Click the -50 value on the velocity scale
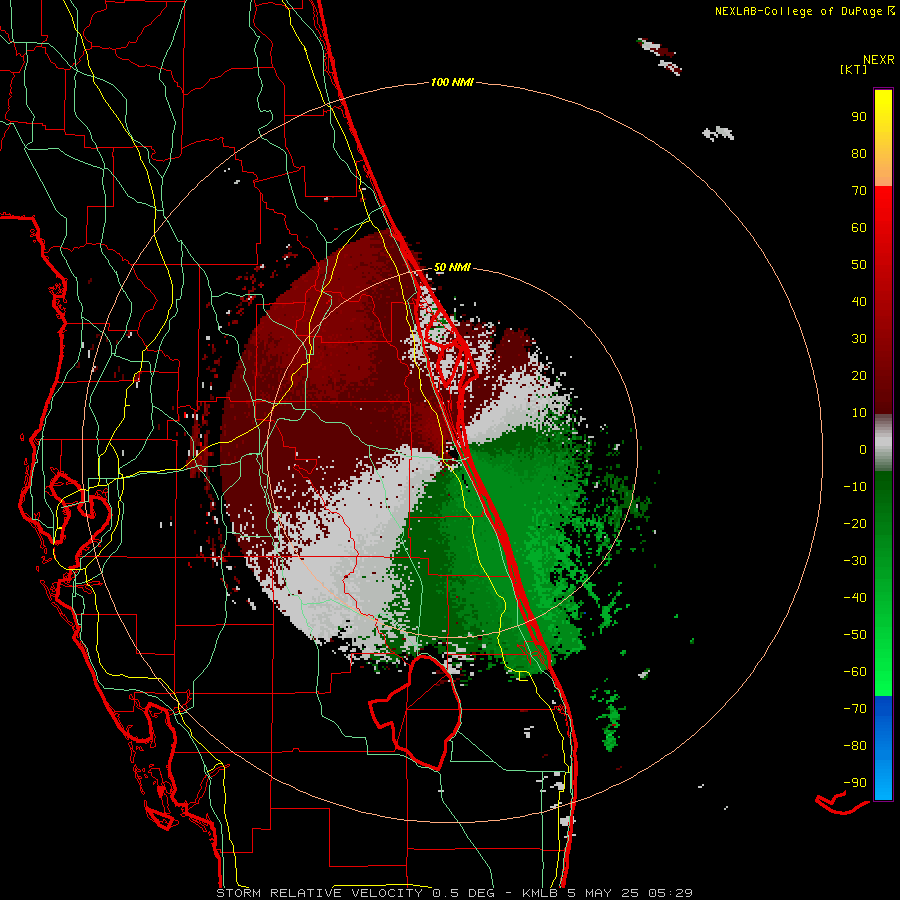The height and width of the screenshot is (900, 900). 855,635
